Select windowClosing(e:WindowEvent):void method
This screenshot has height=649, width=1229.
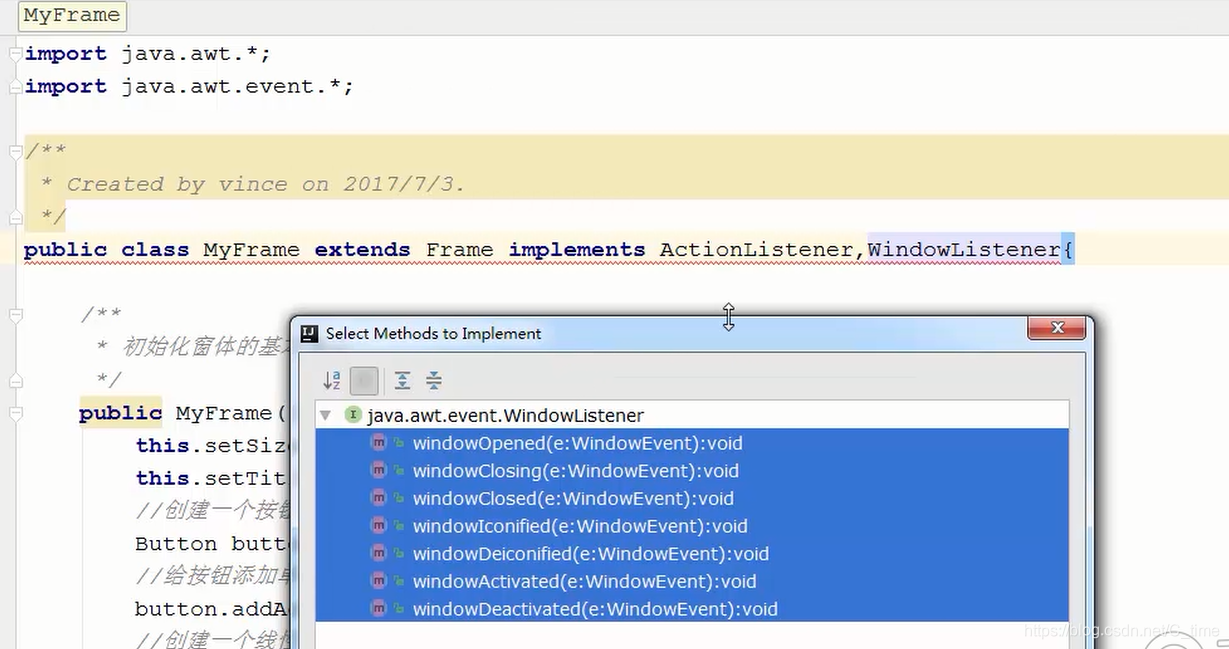(692, 471)
